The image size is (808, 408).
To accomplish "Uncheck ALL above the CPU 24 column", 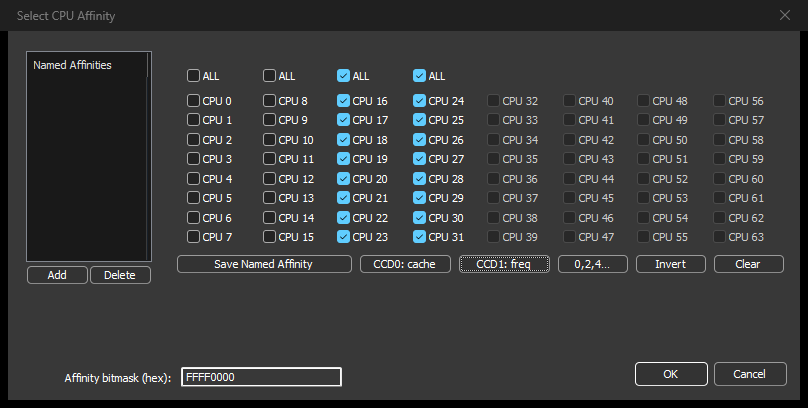I will [419, 76].
